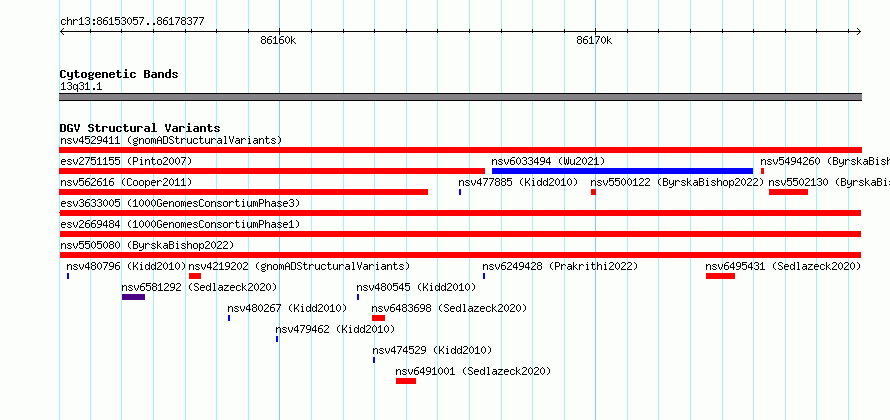Click the 86170k ruler tick label
890x420 pixels.
tap(594, 40)
